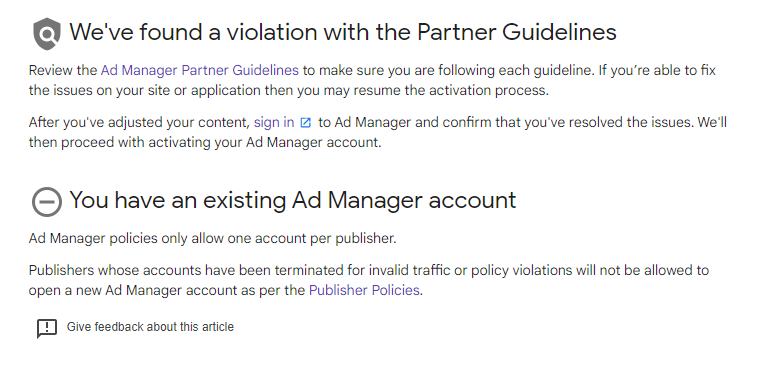Image resolution: width=764 pixels, height=369 pixels.
Task: Click the line starting 'the issues on your site or application'
Action: (x=288, y=91)
